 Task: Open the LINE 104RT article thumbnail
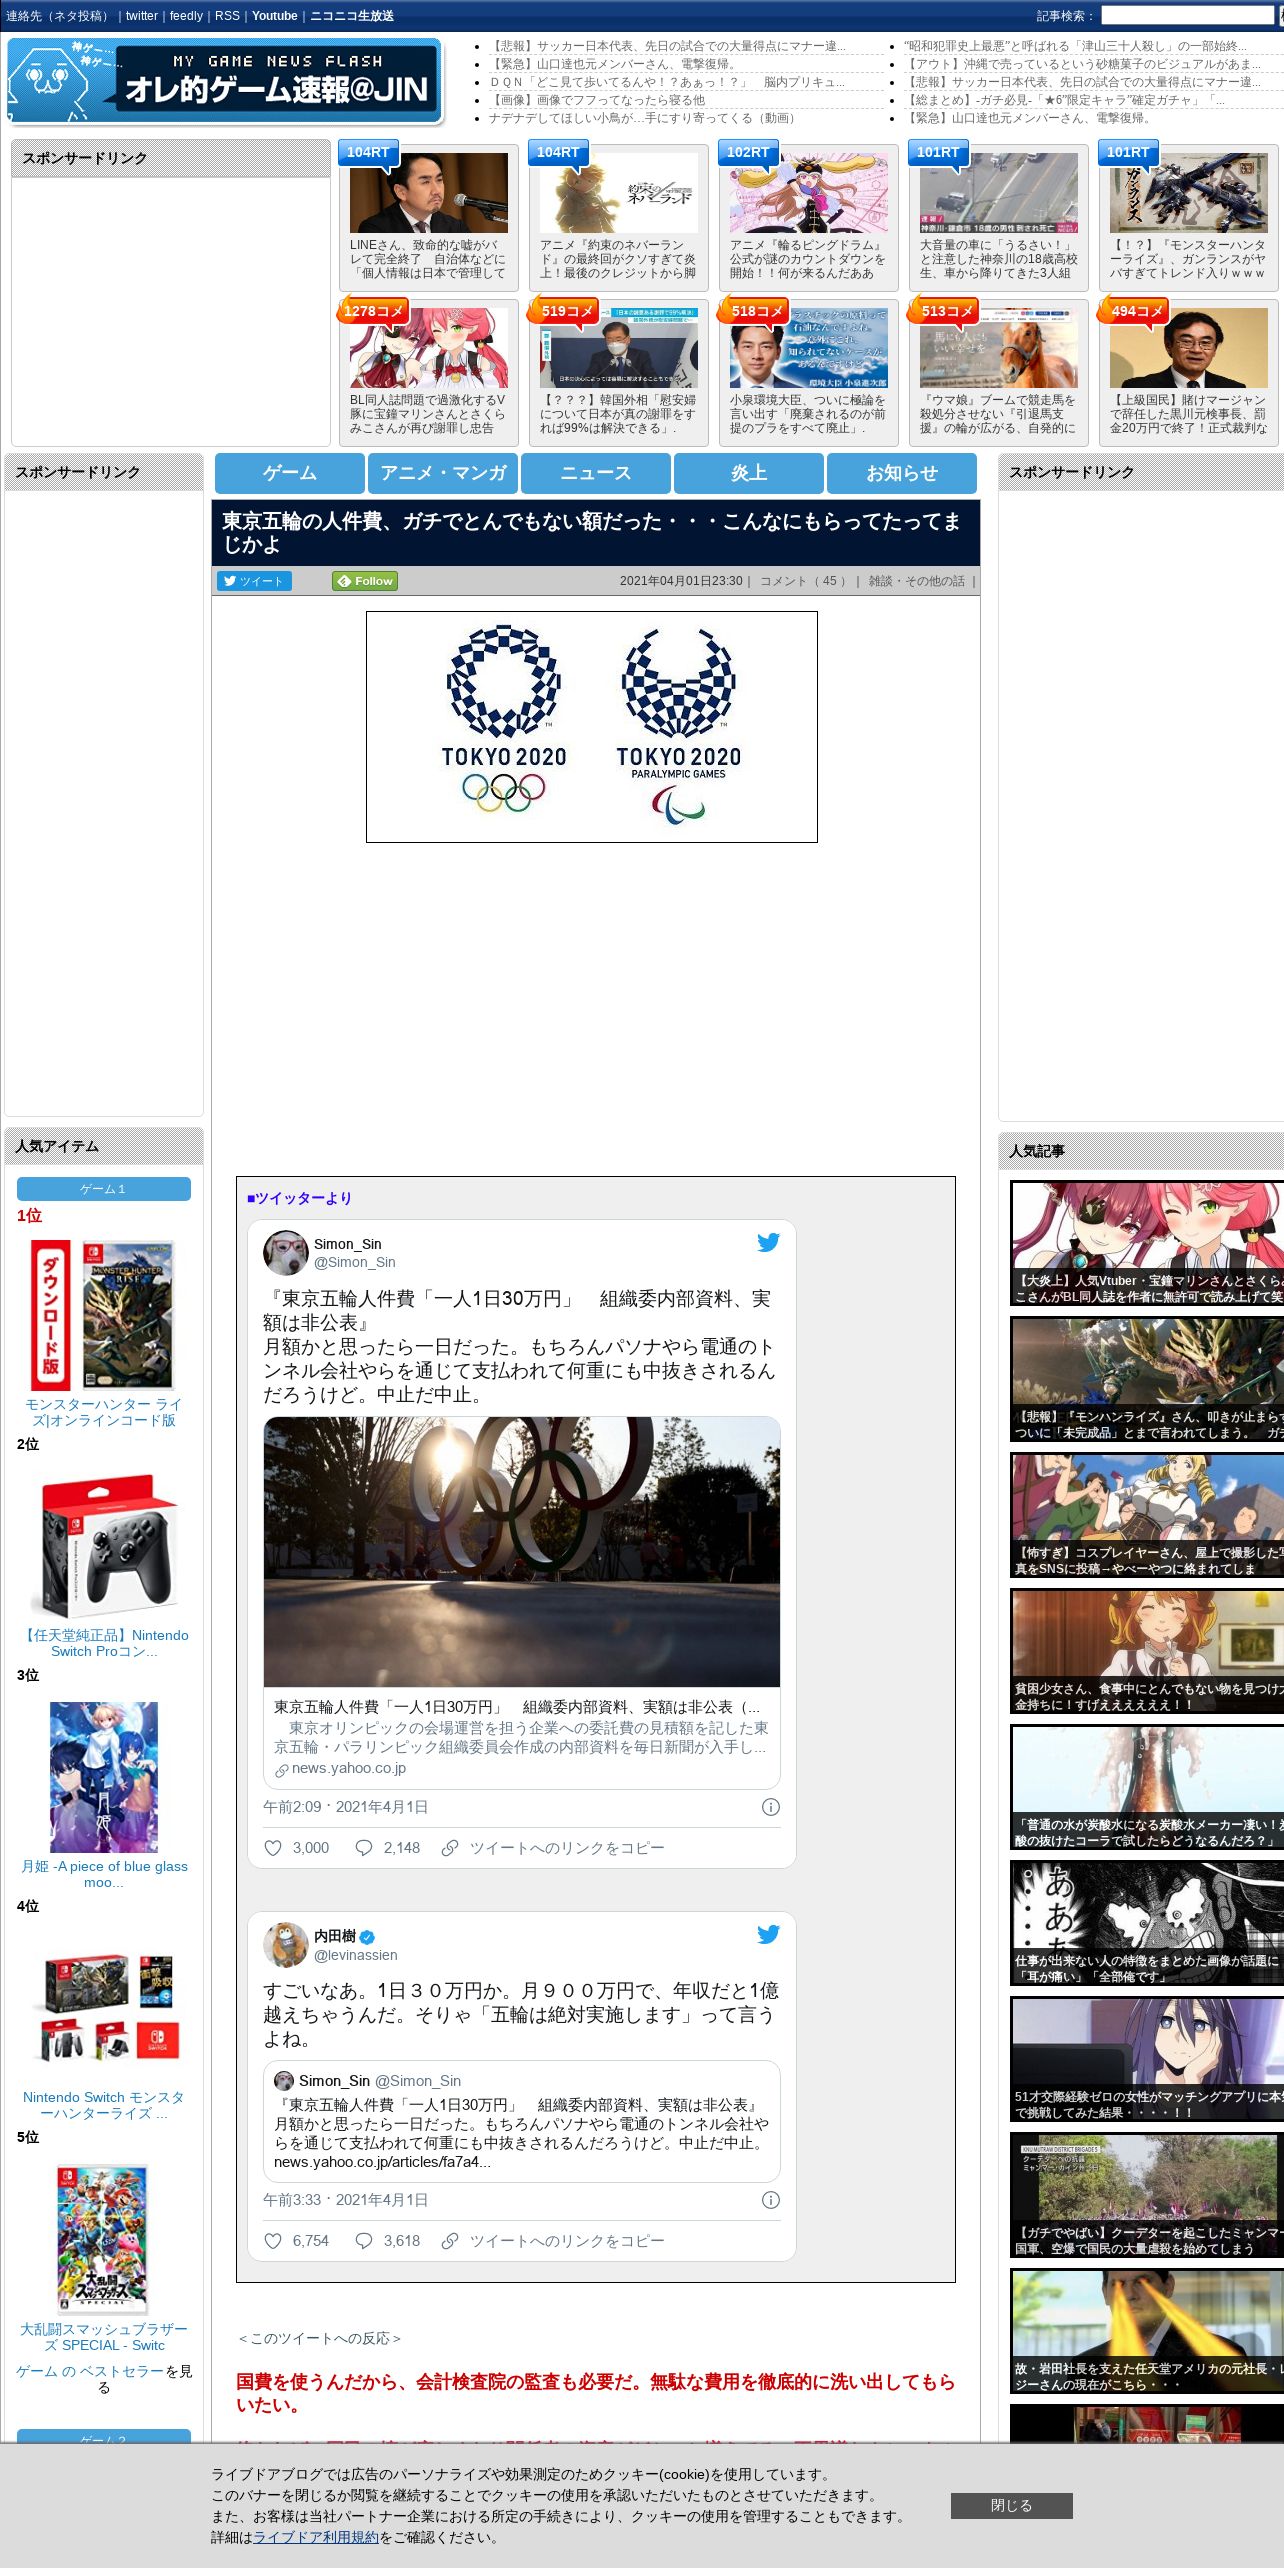click(428, 194)
